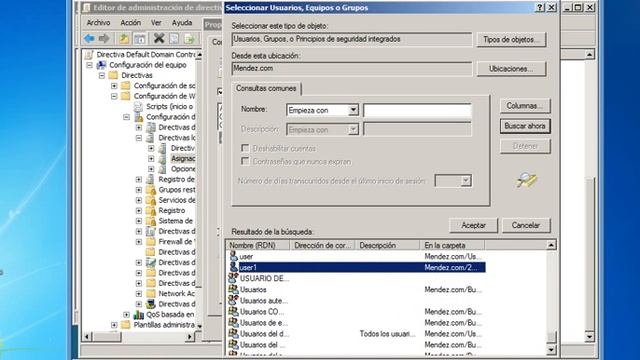Tick the Contraseñas que nunca expiran checkbox
Viewport: 640px width, 360px height.
tap(245, 161)
